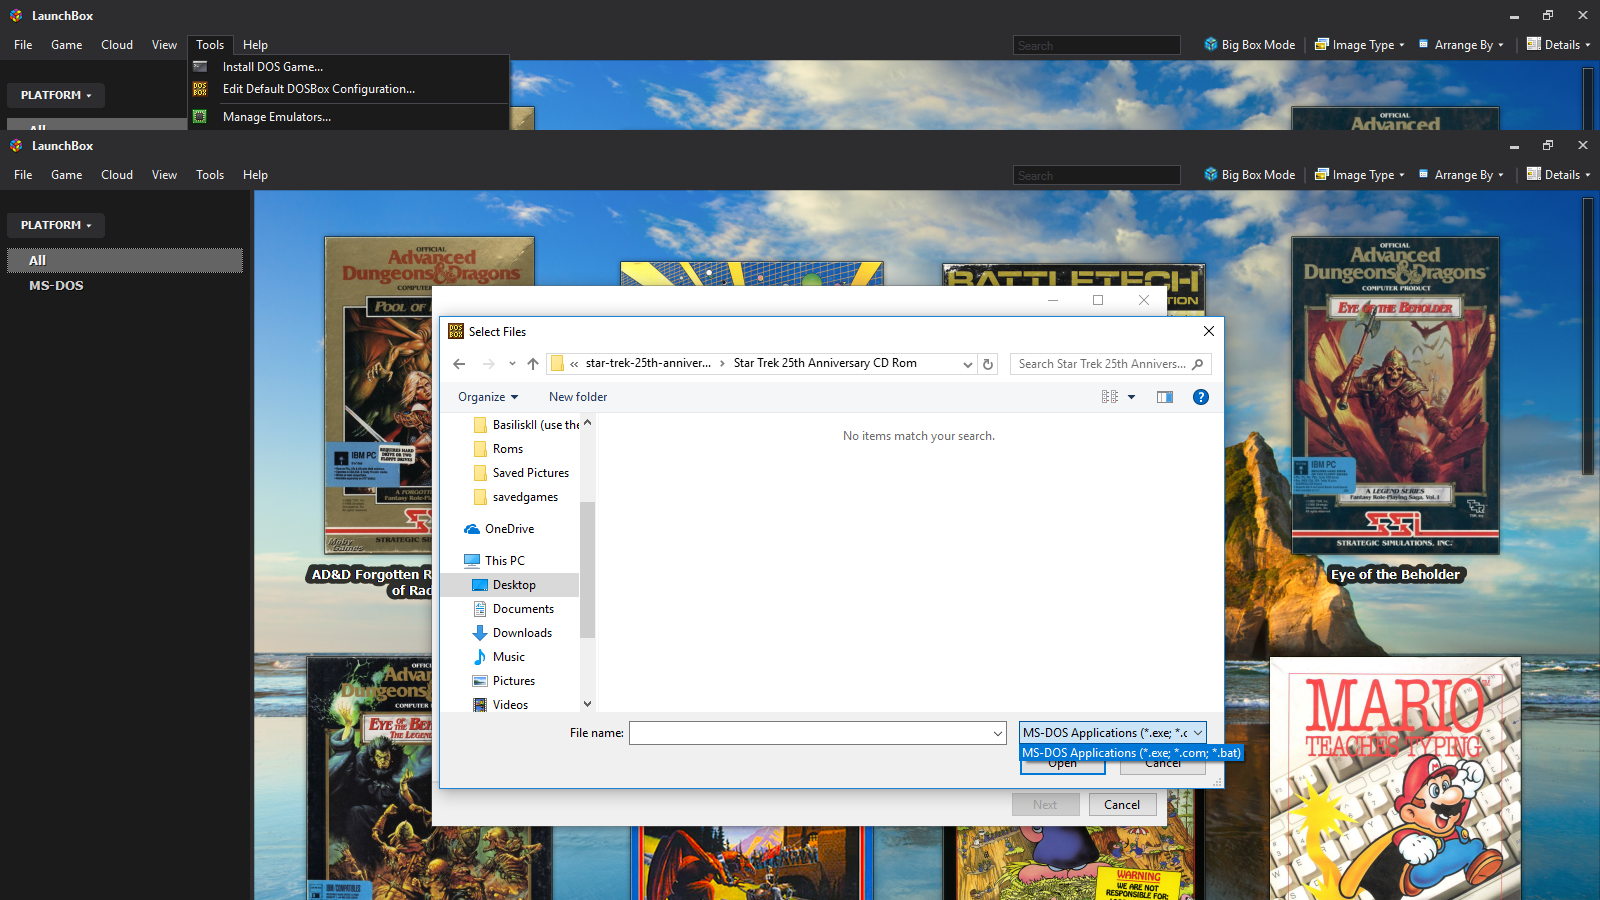Screen dimensions: 1600x900
Task: Open the Game menu in lower LaunchBox window
Action: (x=67, y=175)
